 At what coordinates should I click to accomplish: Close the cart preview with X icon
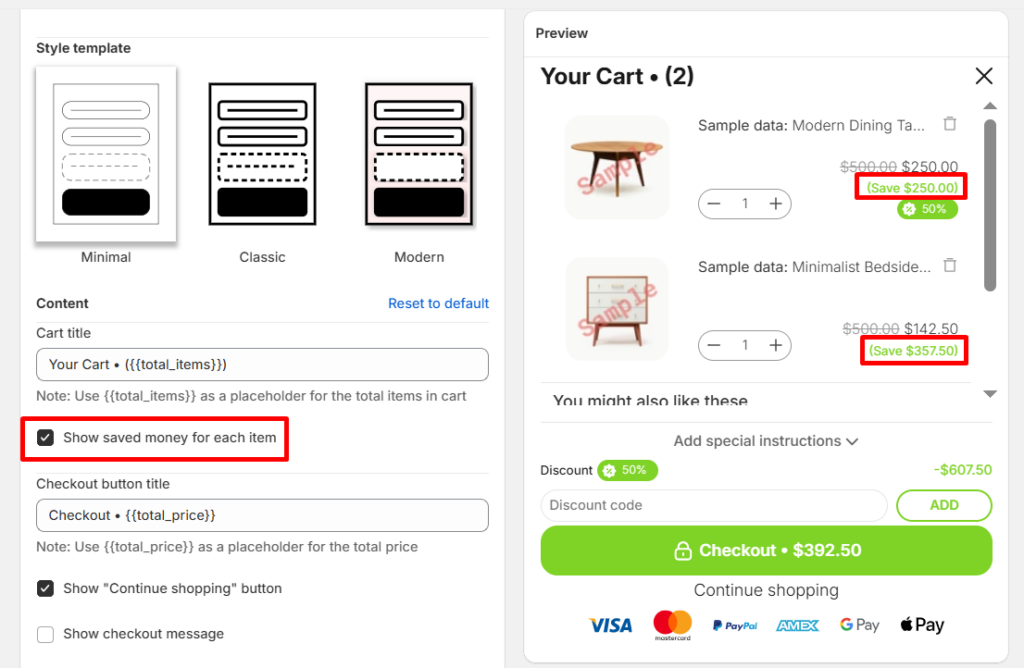click(984, 76)
